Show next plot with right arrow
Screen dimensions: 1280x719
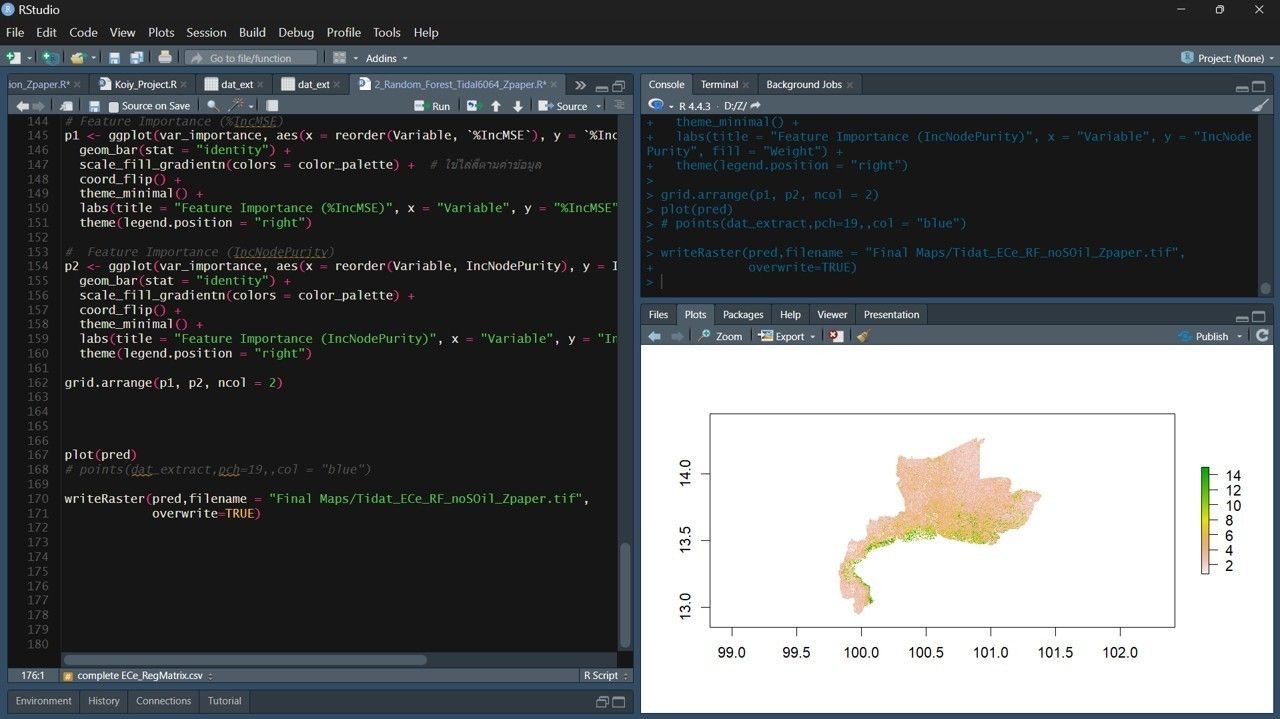(x=677, y=336)
